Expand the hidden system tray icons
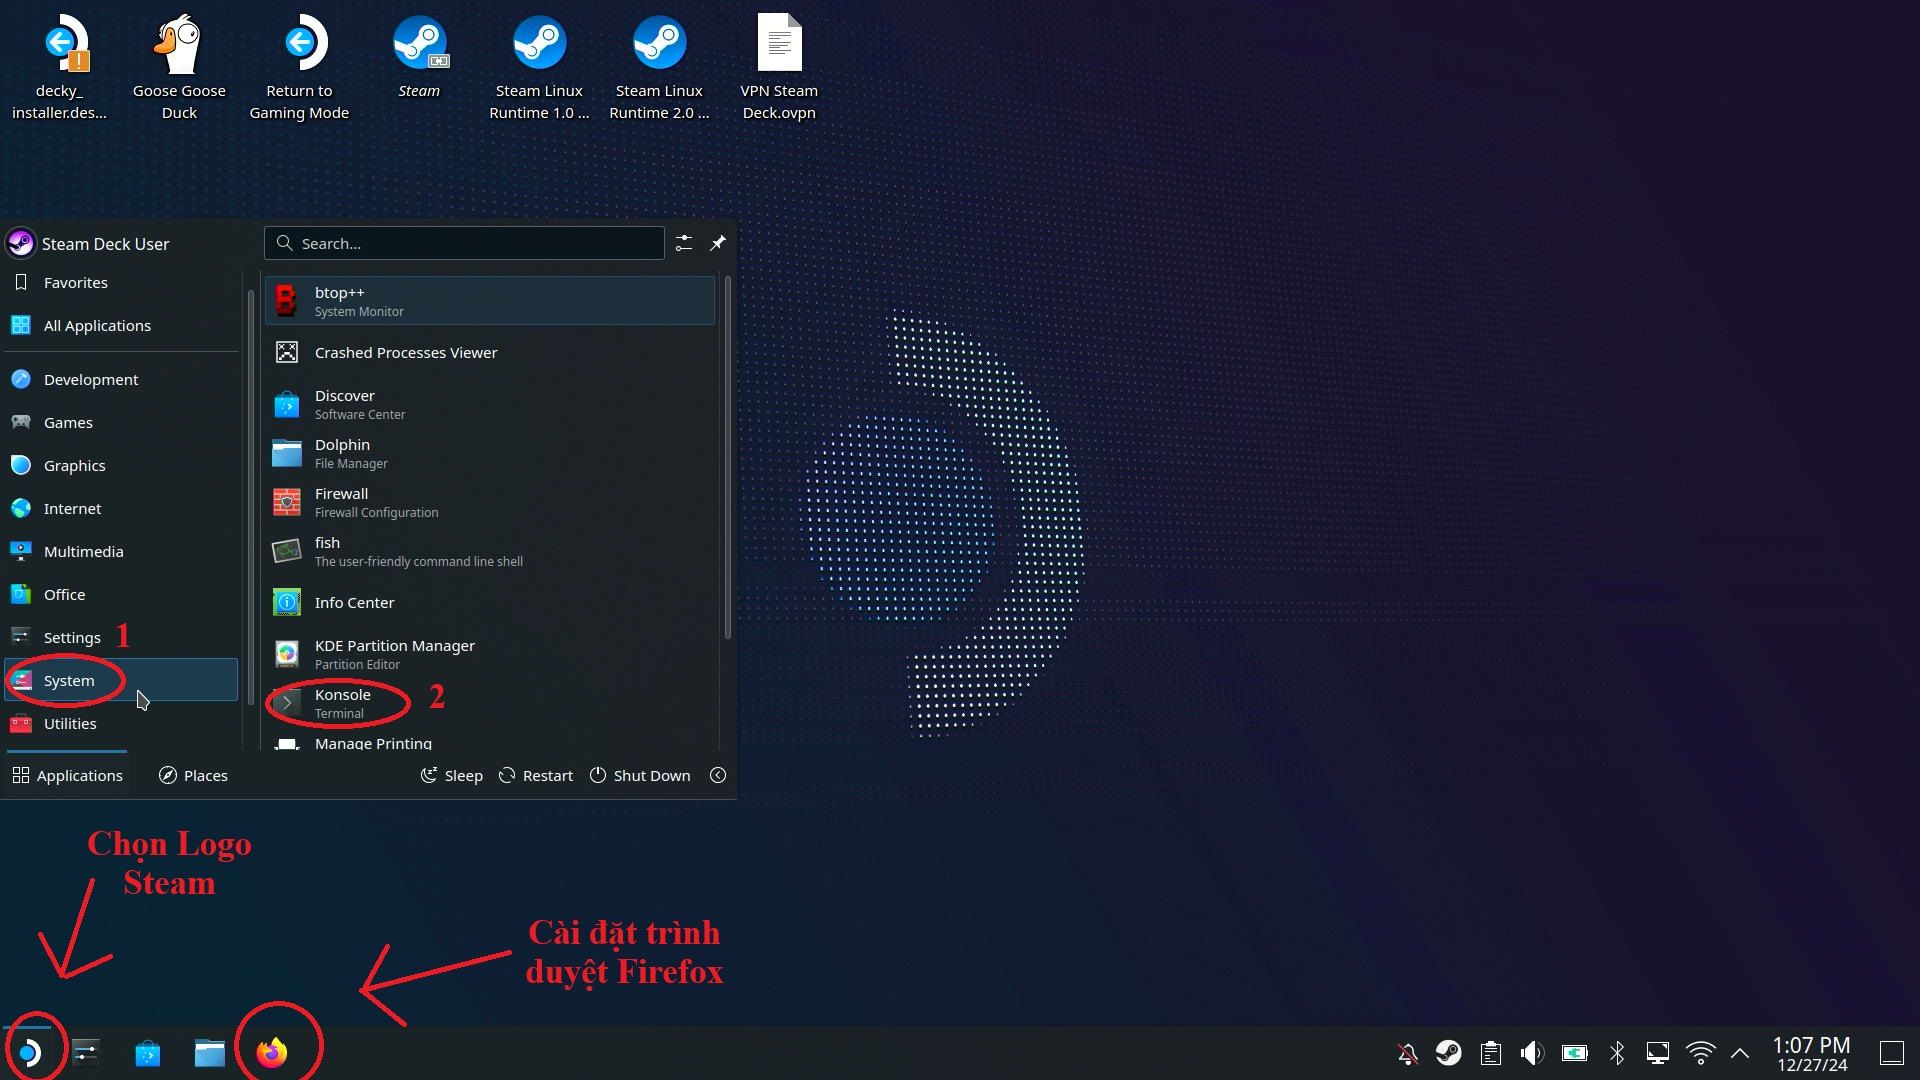1920x1080 pixels. [x=1740, y=1053]
